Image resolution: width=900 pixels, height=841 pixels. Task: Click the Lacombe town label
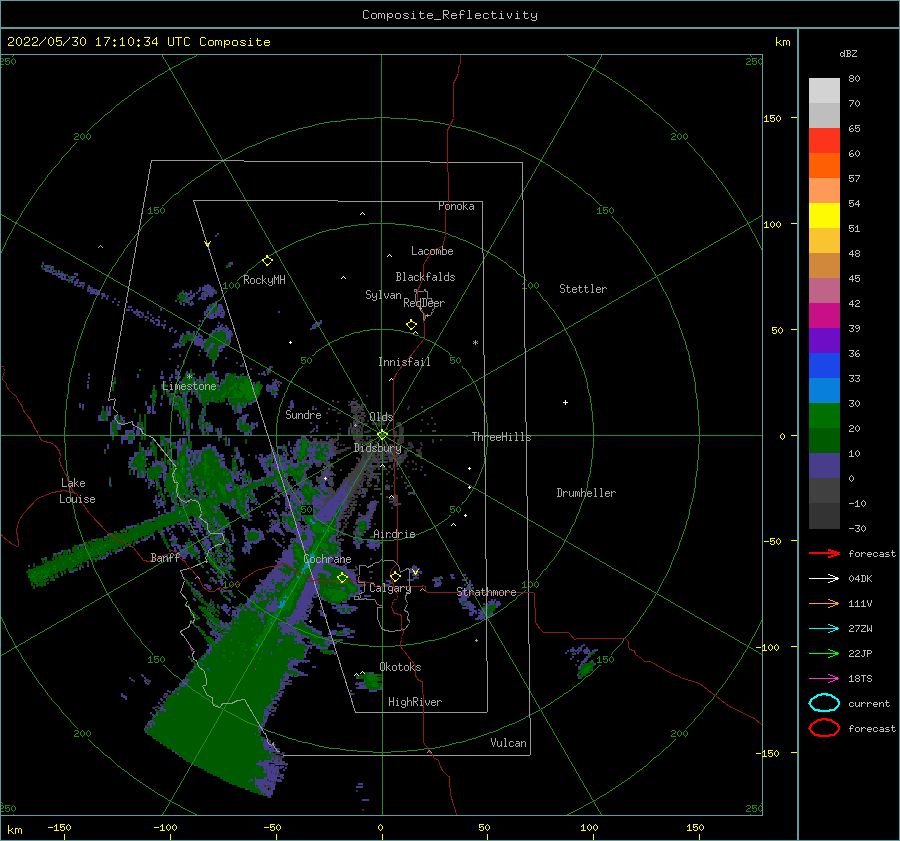[432, 251]
